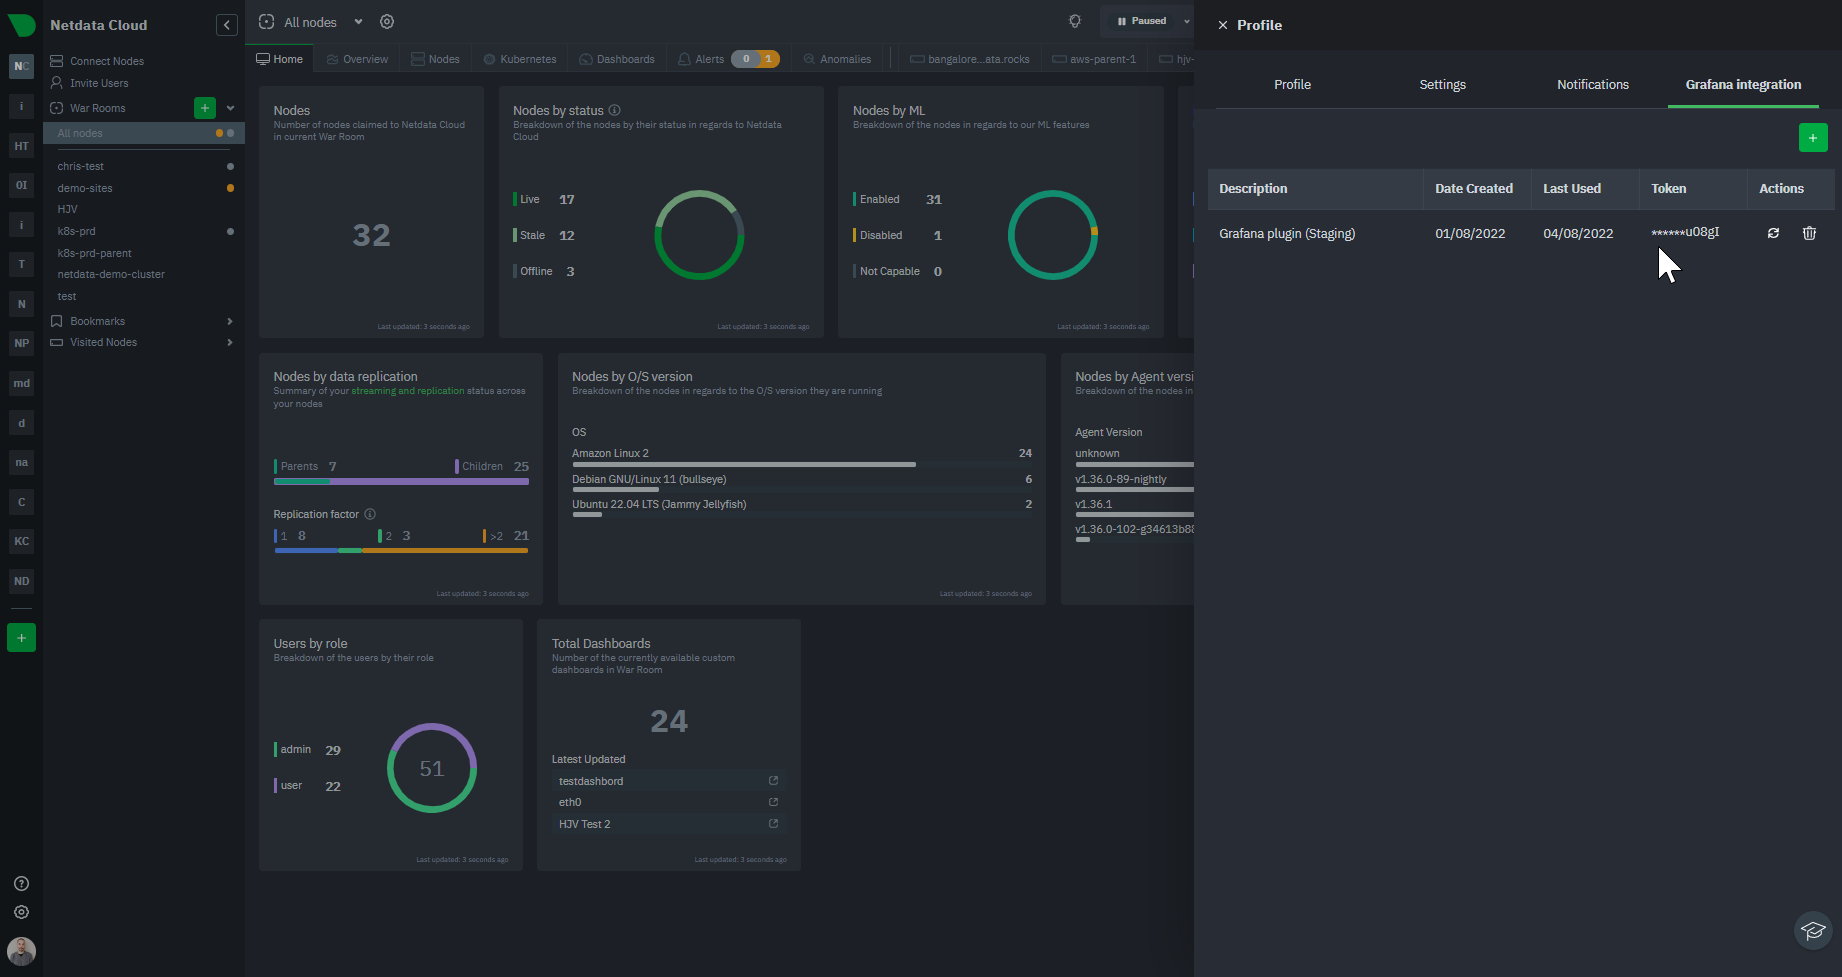This screenshot has width=1842, height=977.
Task: Click the Nodes by status info icon
Action: (615, 110)
